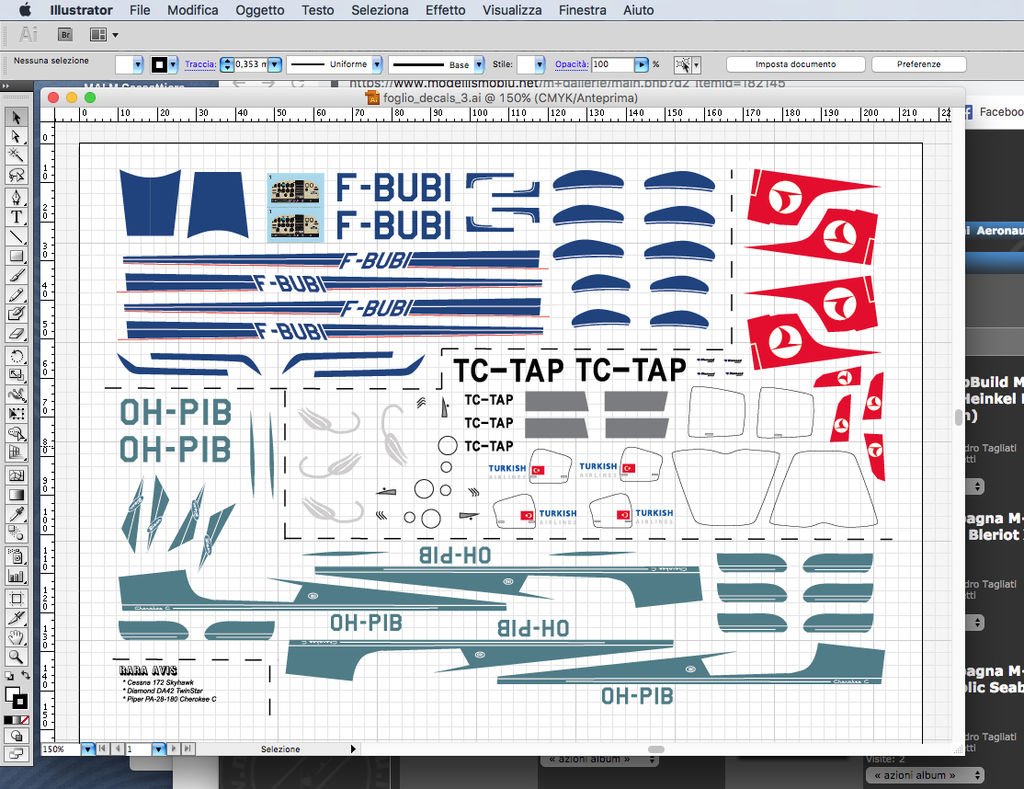Image resolution: width=1024 pixels, height=789 pixels.
Task: Select the Slice tool
Action: click(x=16, y=618)
